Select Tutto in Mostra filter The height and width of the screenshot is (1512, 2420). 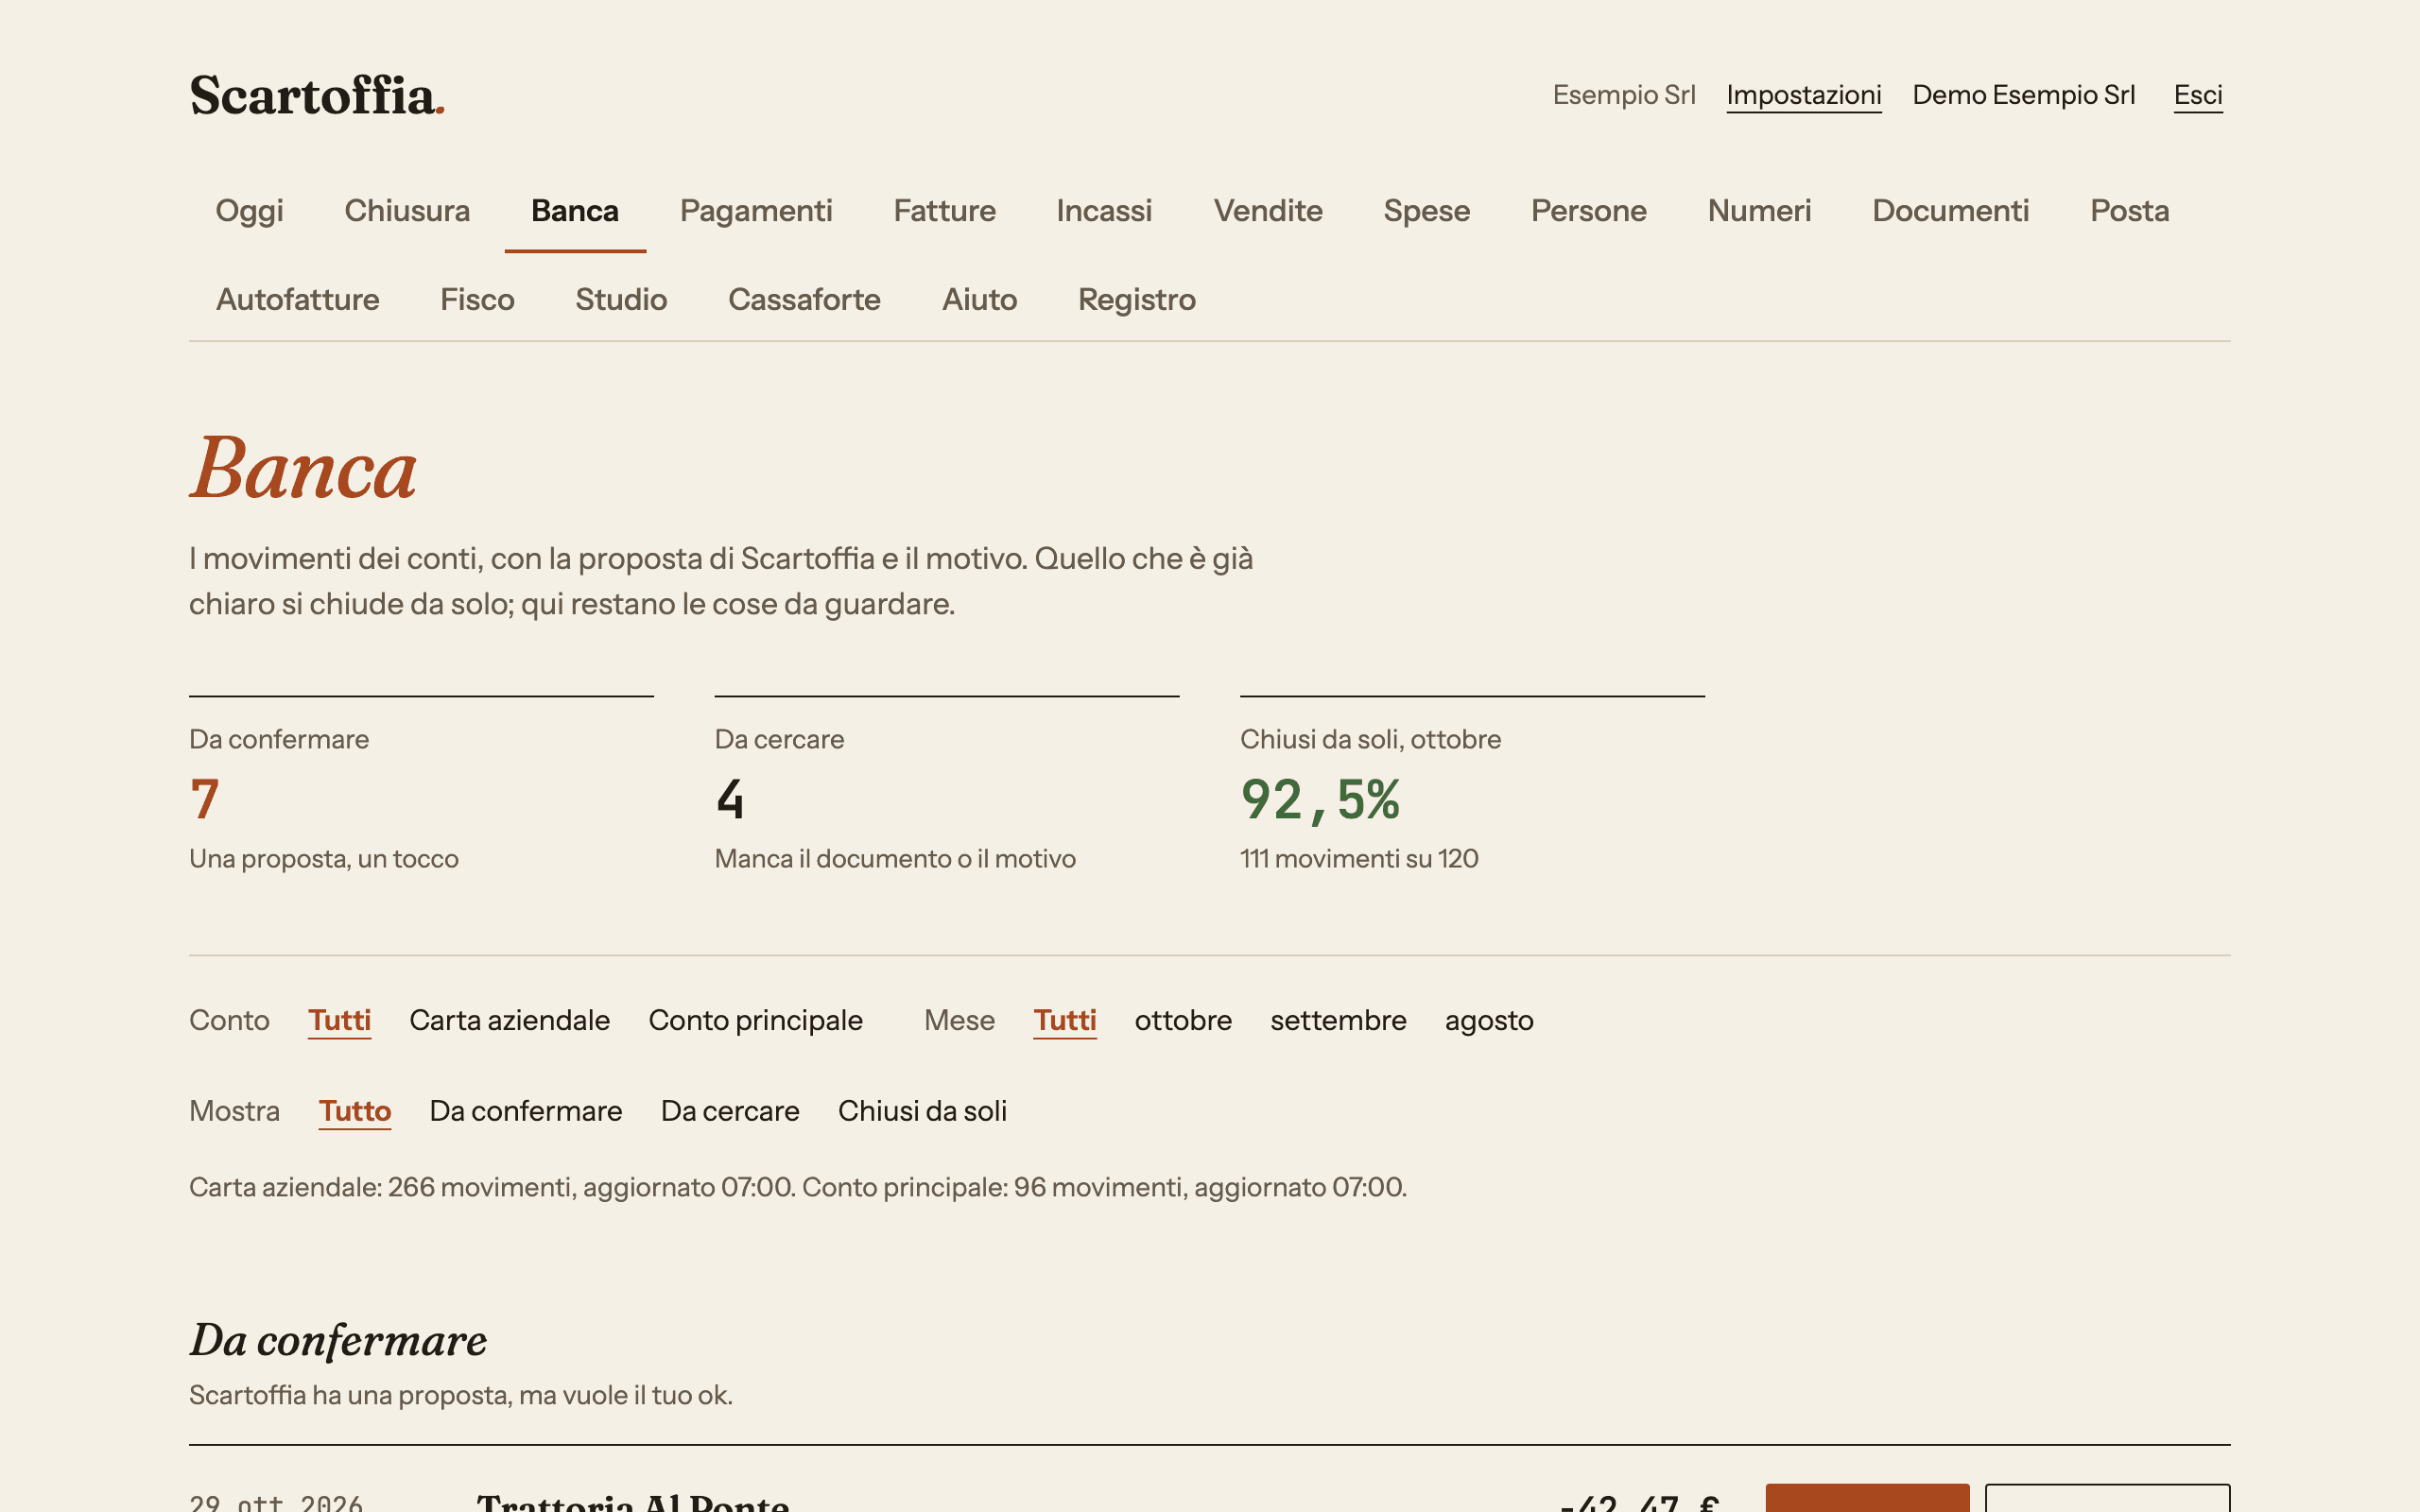(354, 1111)
